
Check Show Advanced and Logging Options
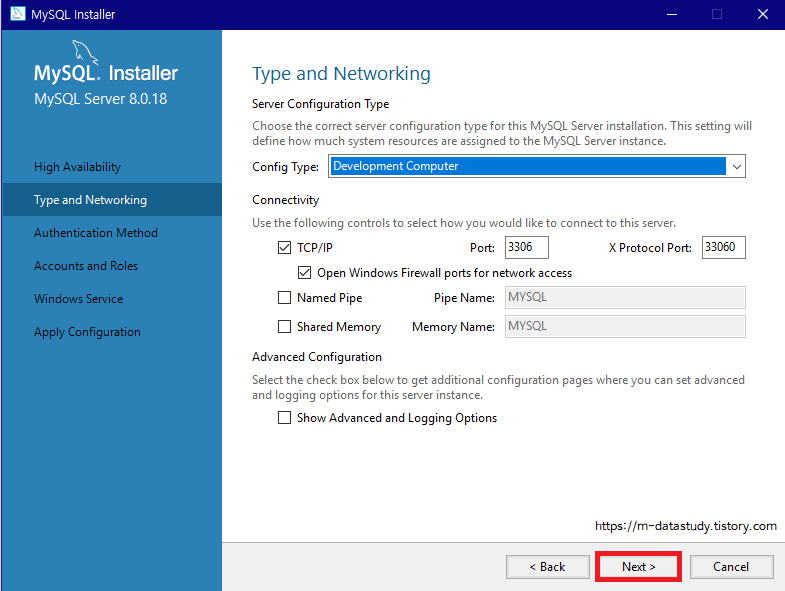click(284, 418)
